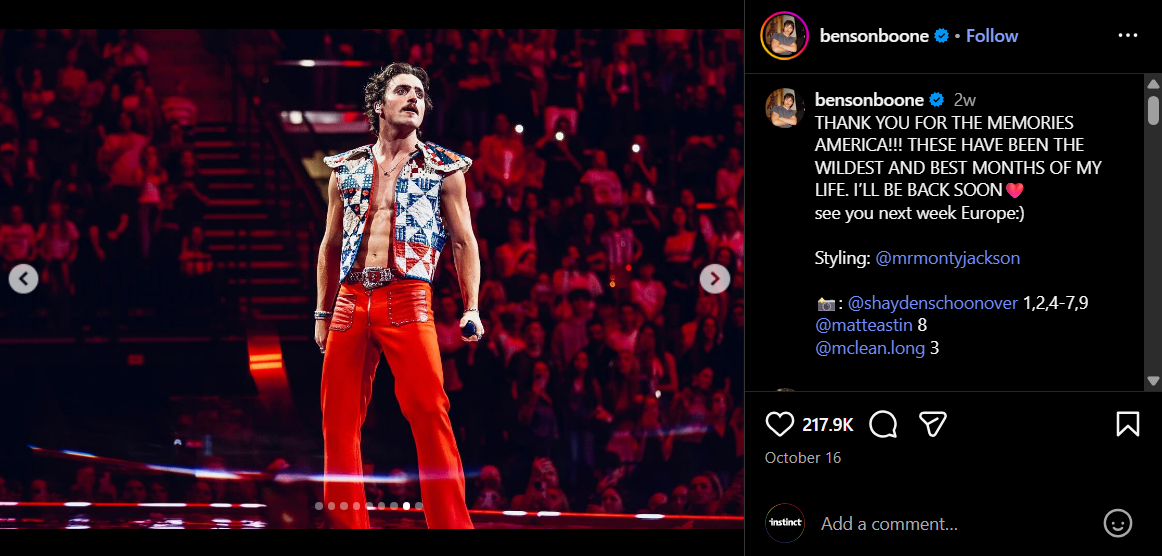The width and height of the screenshot is (1162, 556).
Task: Go to the previous photo in the carousel
Action: click(x=24, y=279)
